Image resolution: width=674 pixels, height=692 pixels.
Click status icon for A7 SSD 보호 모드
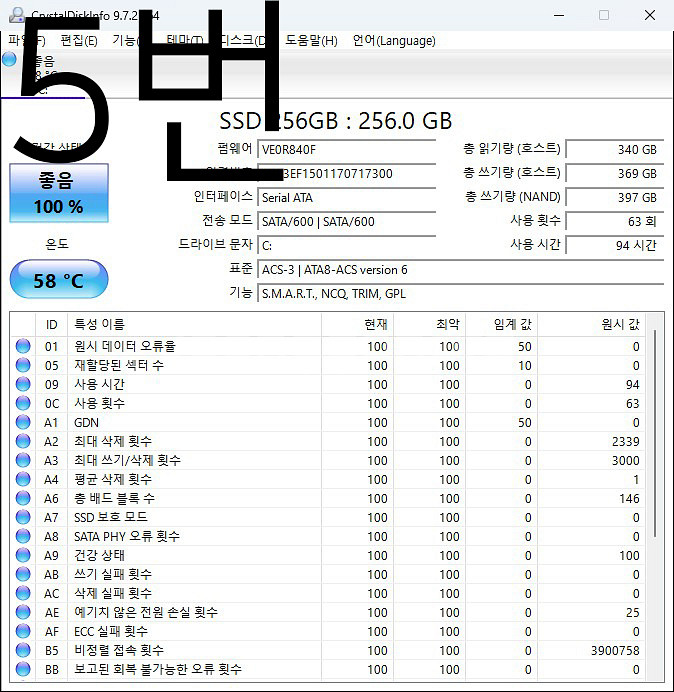[23, 517]
